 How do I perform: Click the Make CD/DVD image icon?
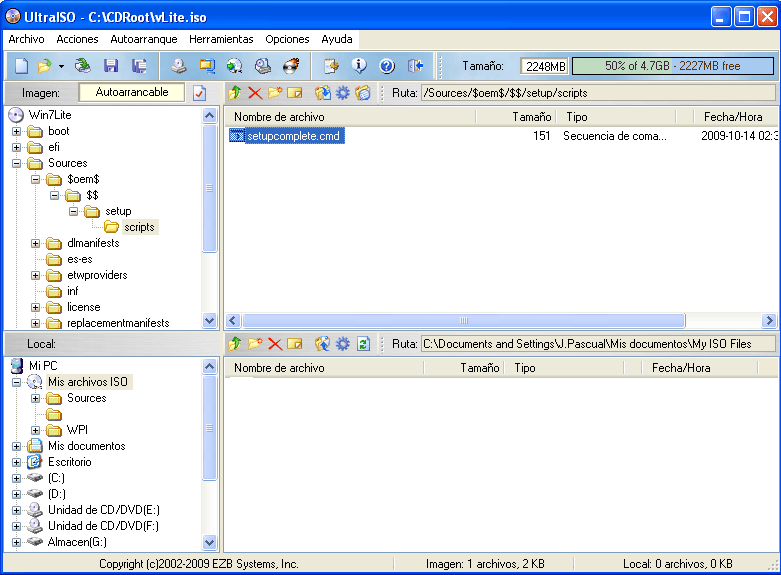pos(179,66)
